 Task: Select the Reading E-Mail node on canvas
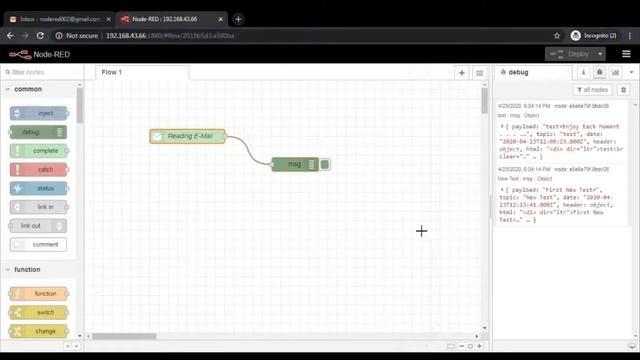click(188, 136)
